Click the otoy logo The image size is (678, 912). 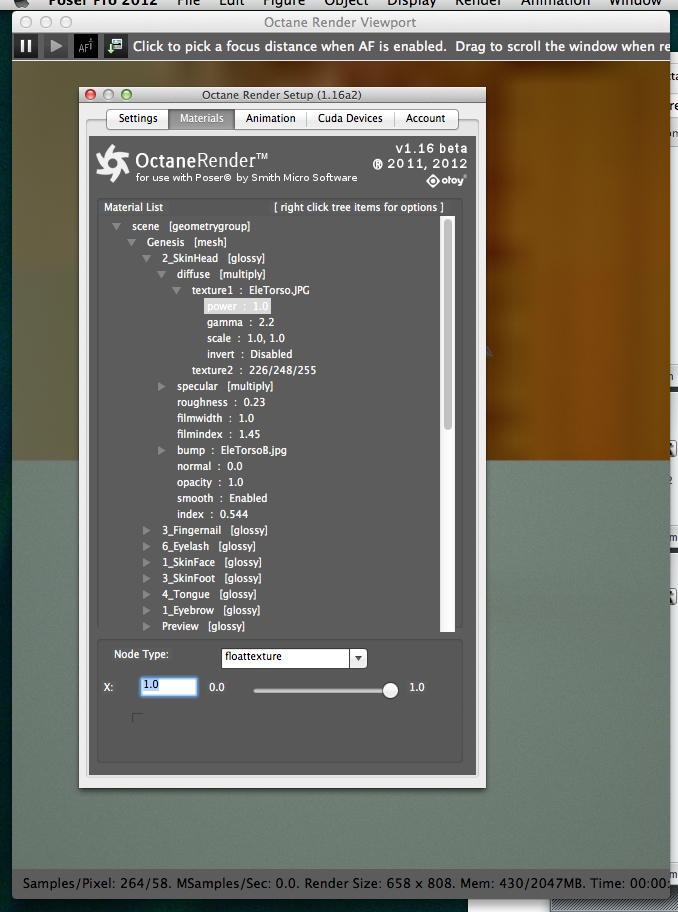447,181
